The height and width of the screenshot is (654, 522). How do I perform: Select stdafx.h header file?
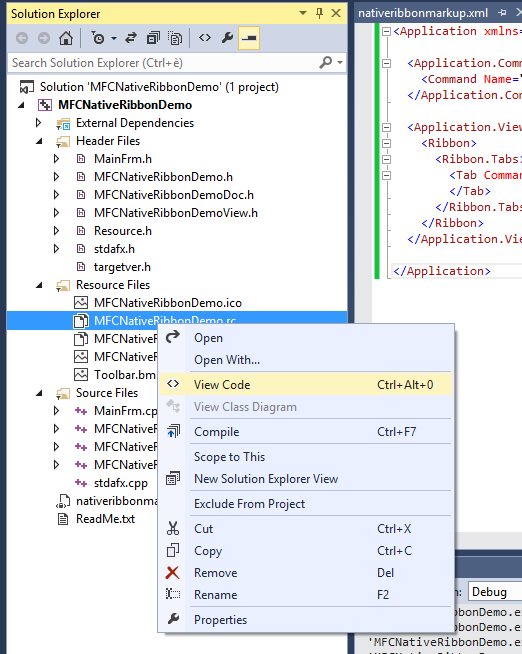[114, 249]
